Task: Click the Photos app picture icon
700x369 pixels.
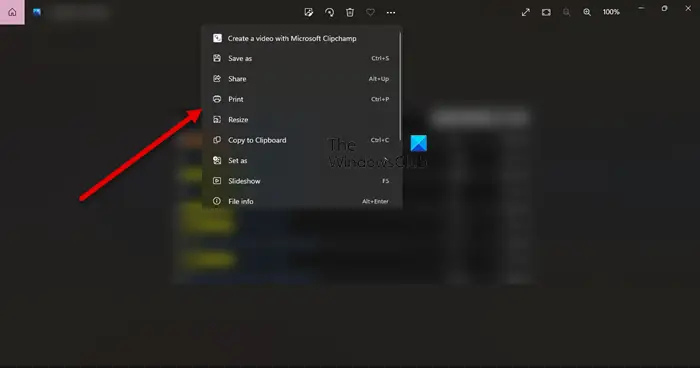Action: [x=37, y=12]
